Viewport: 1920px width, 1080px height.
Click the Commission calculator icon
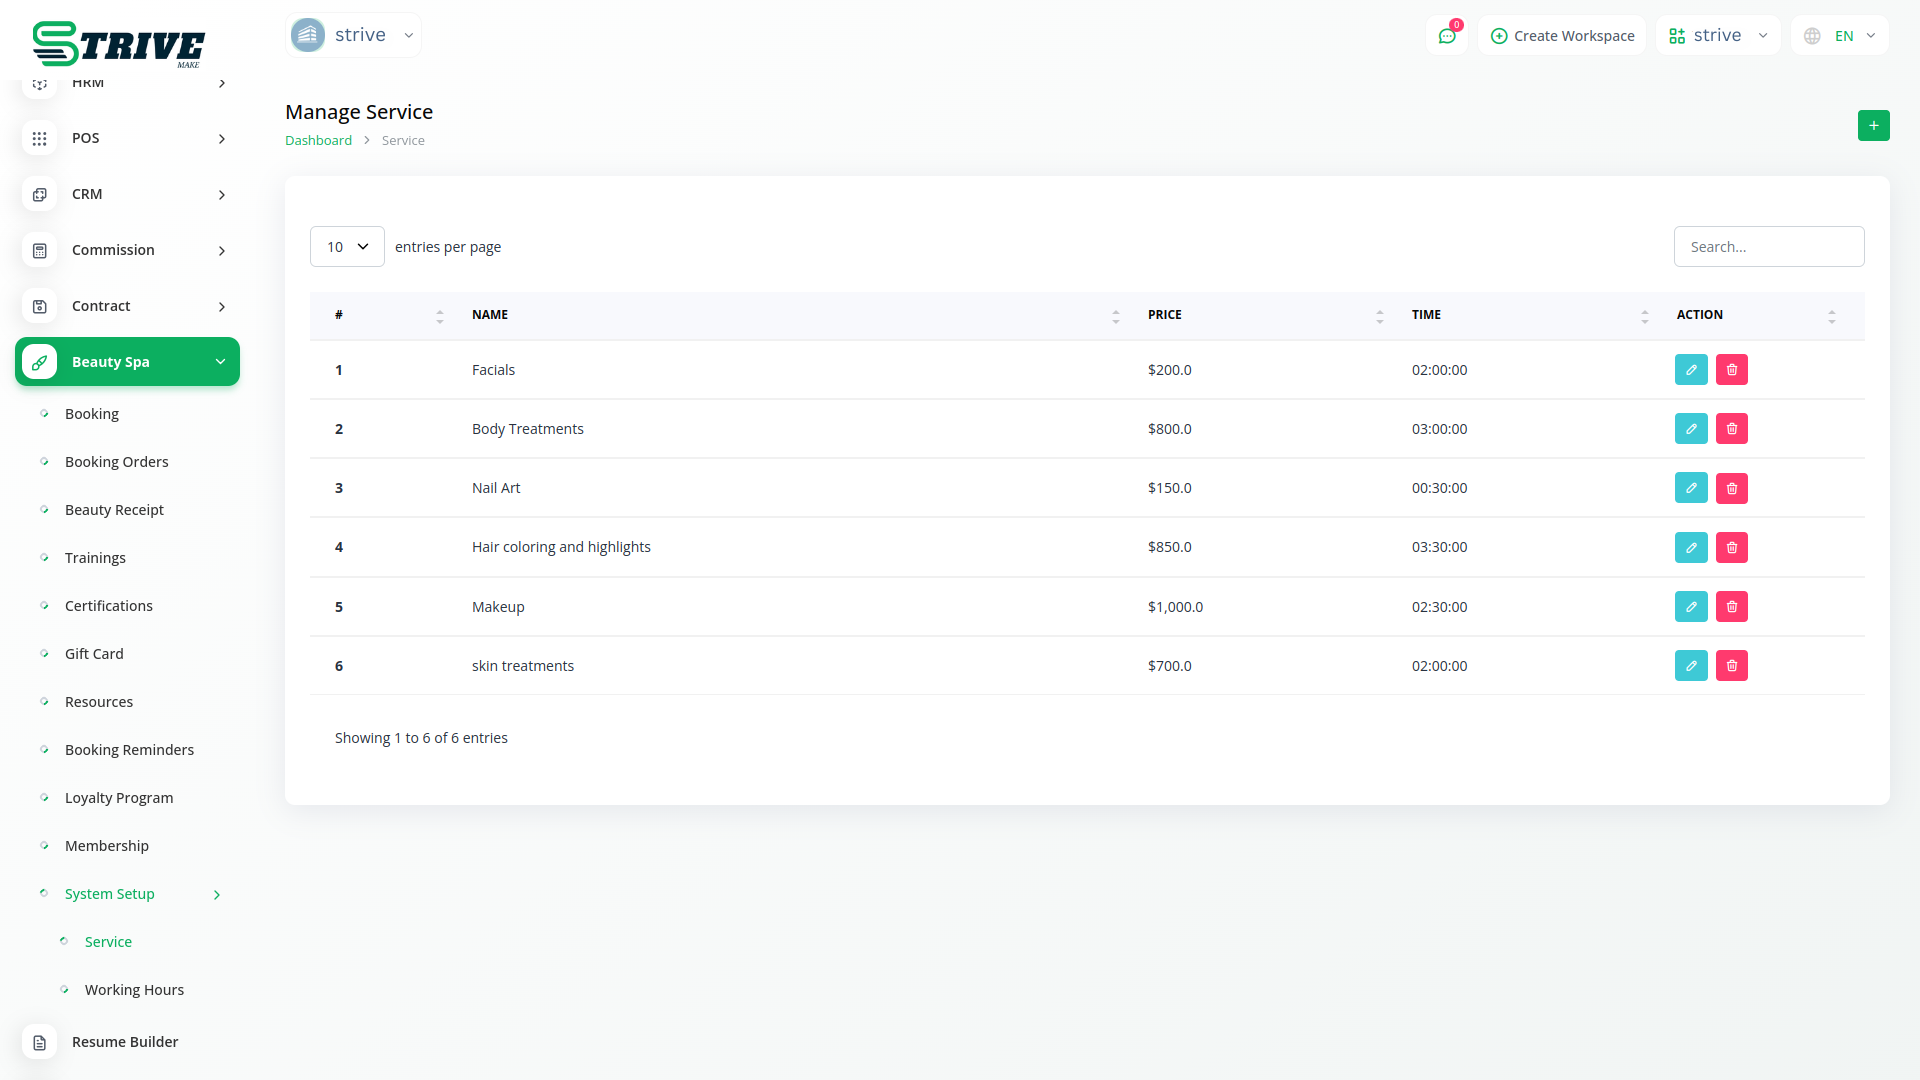point(40,251)
